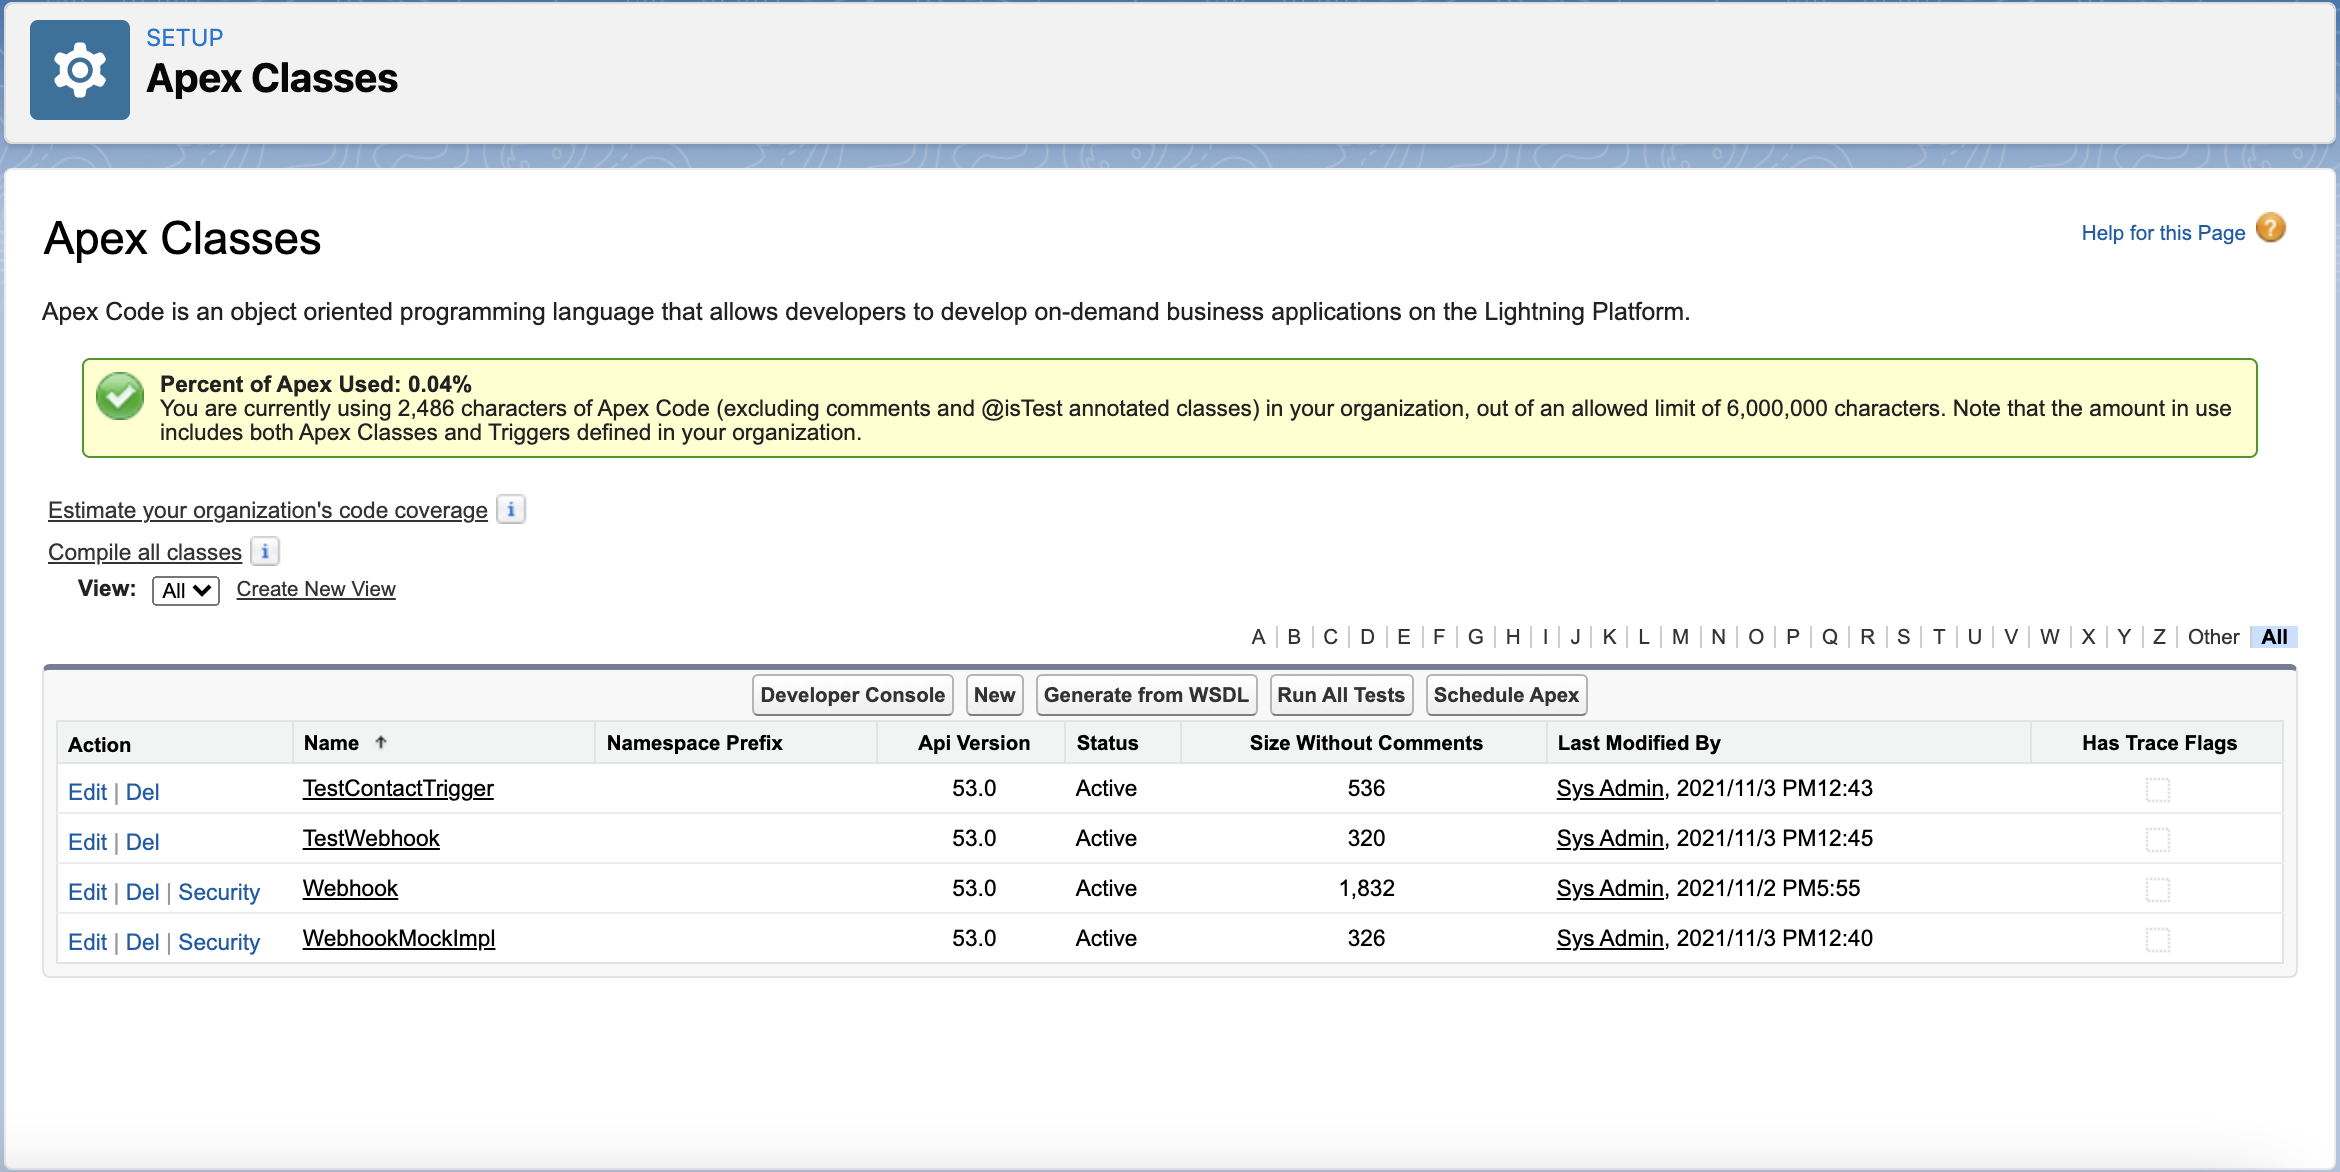2340x1172 pixels.
Task: Filter list by letter T
Action: 1938,637
